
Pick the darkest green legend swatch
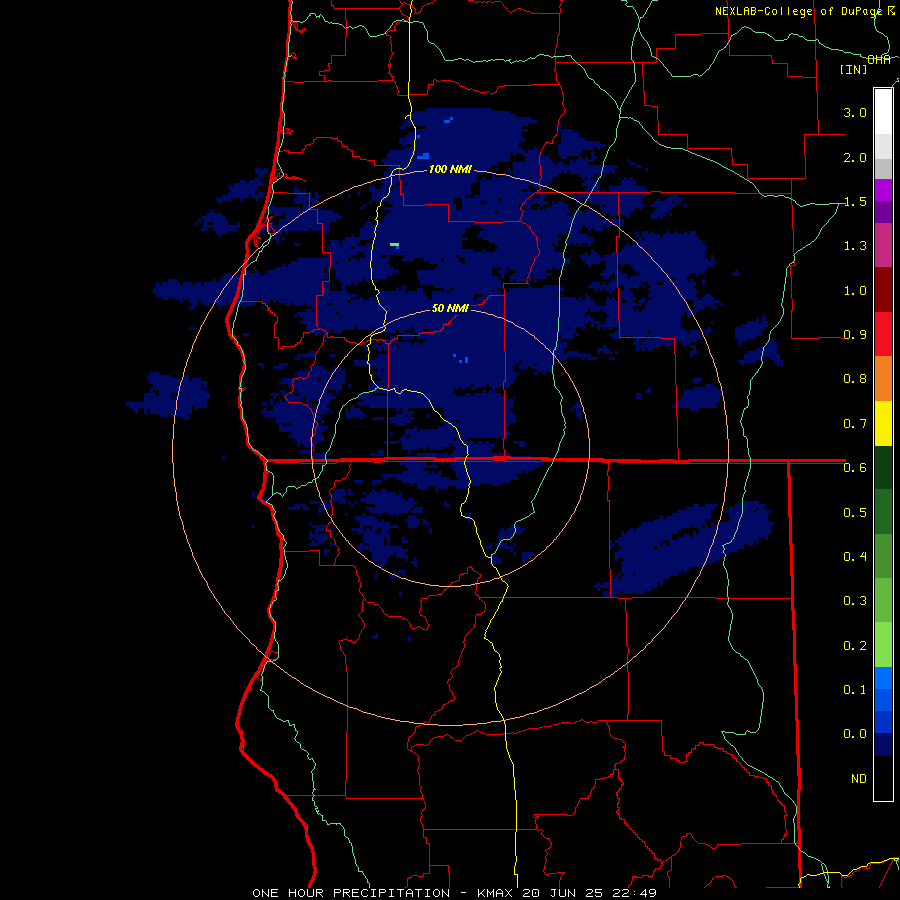coord(883,467)
